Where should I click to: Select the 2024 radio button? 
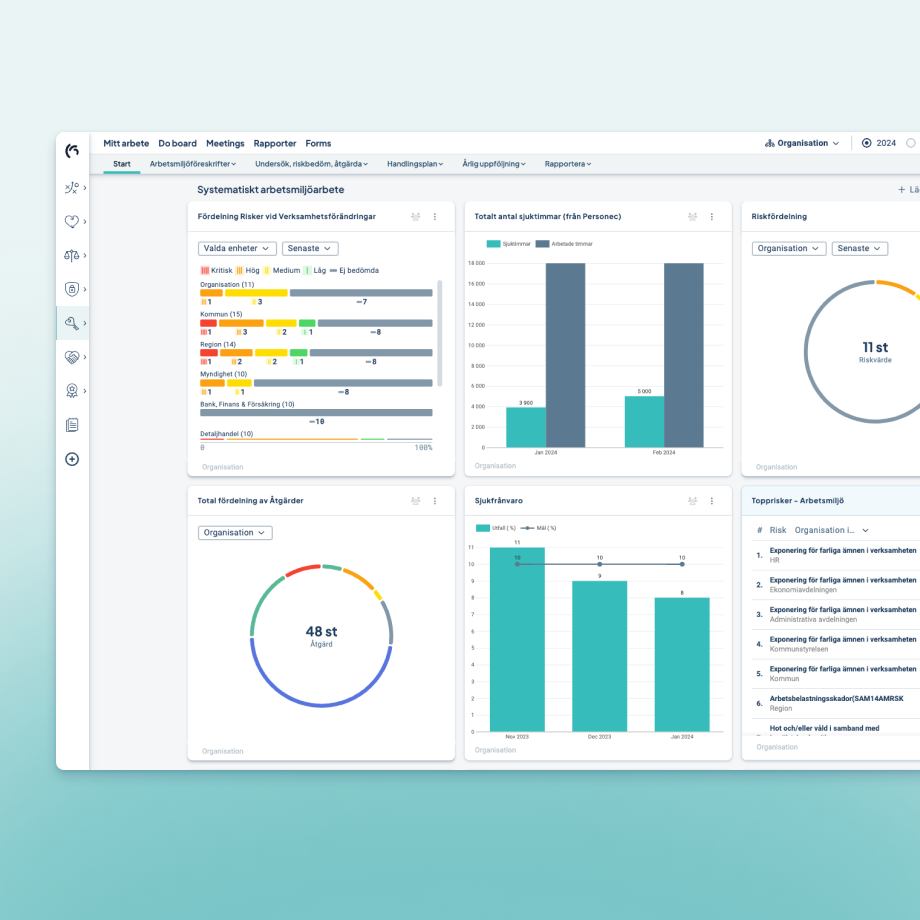point(866,143)
